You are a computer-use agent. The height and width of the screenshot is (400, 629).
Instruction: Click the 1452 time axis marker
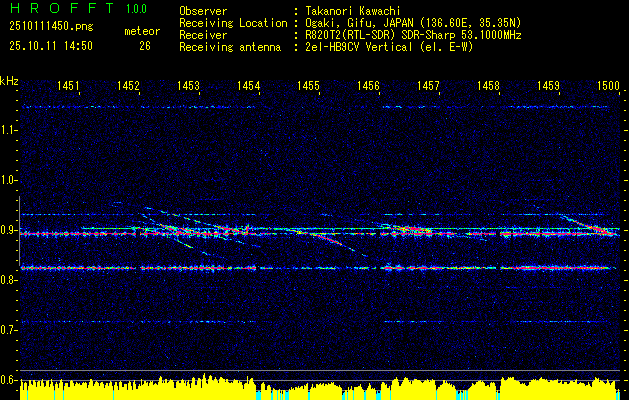(x=128, y=85)
